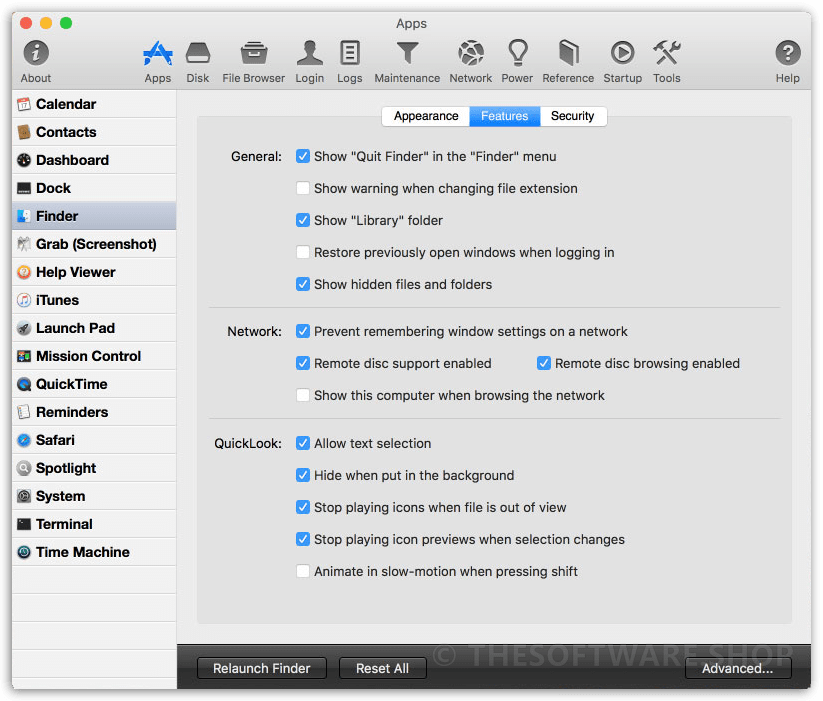Uncheck Show hidden files and folders
The image size is (823, 701).
point(302,284)
